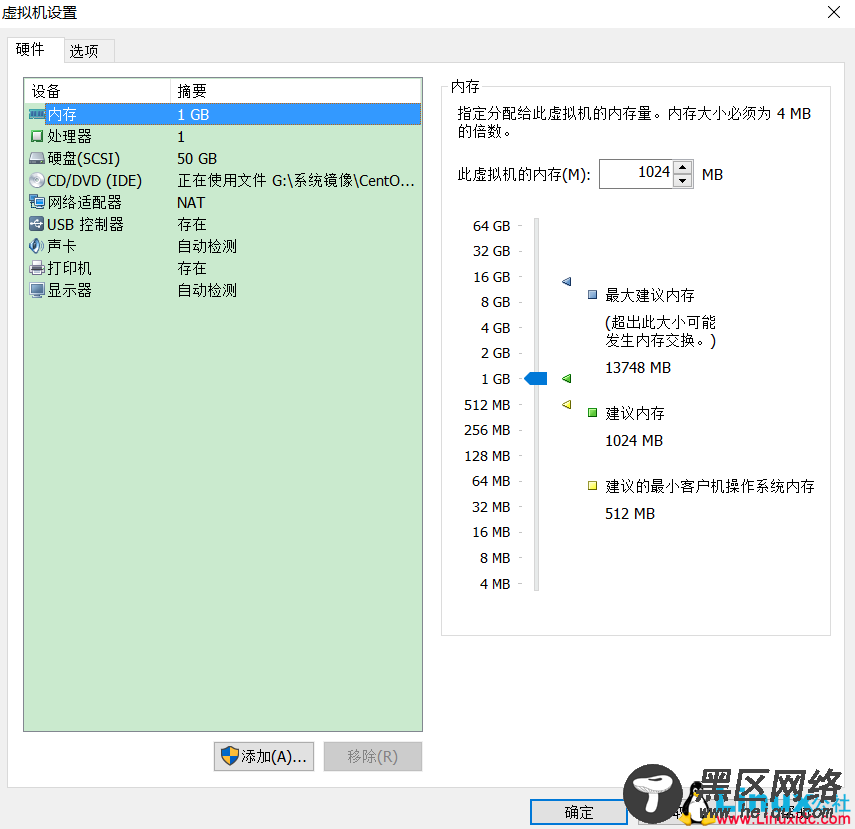
Task: Select the 显示器 device row
Action: tap(224, 290)
